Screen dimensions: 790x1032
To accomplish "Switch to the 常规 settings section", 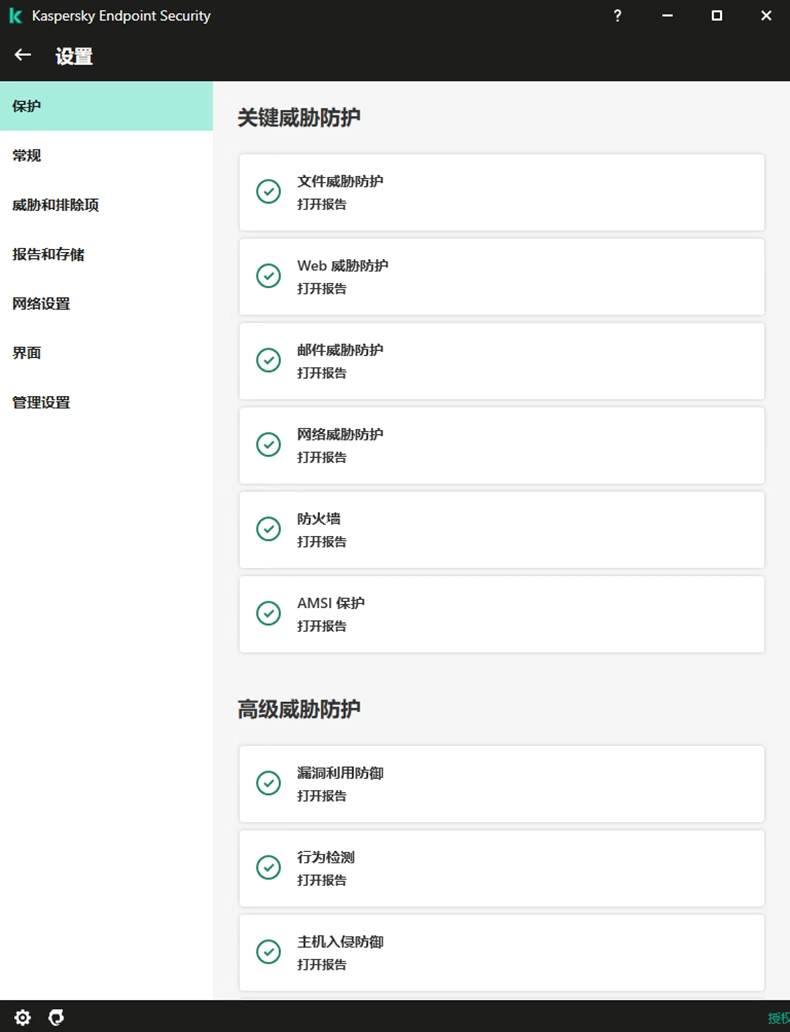I will pos(27,156).
